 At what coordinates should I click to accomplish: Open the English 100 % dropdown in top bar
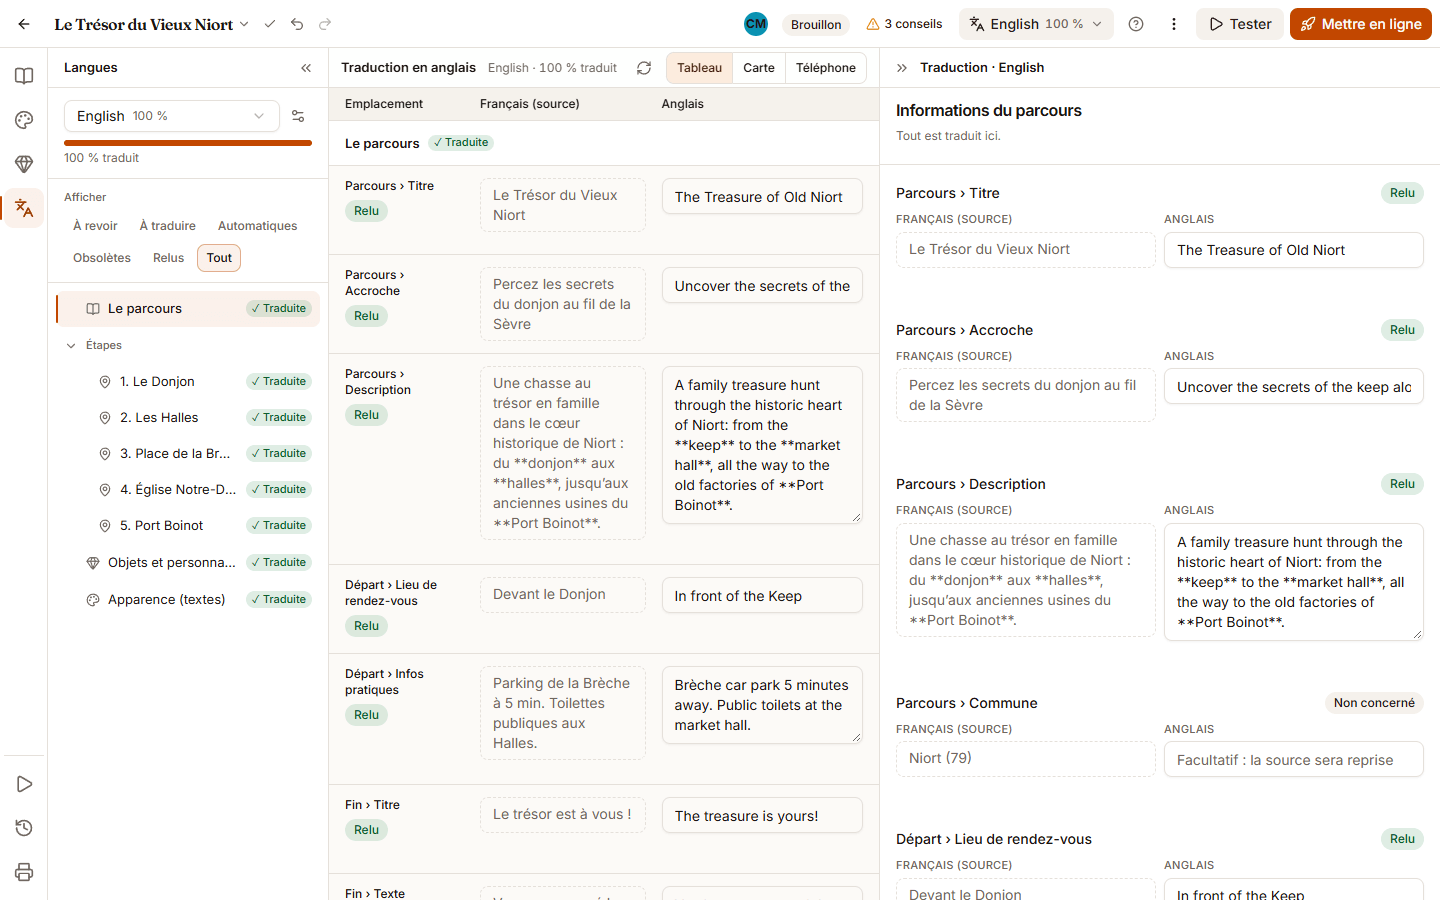1036,24
